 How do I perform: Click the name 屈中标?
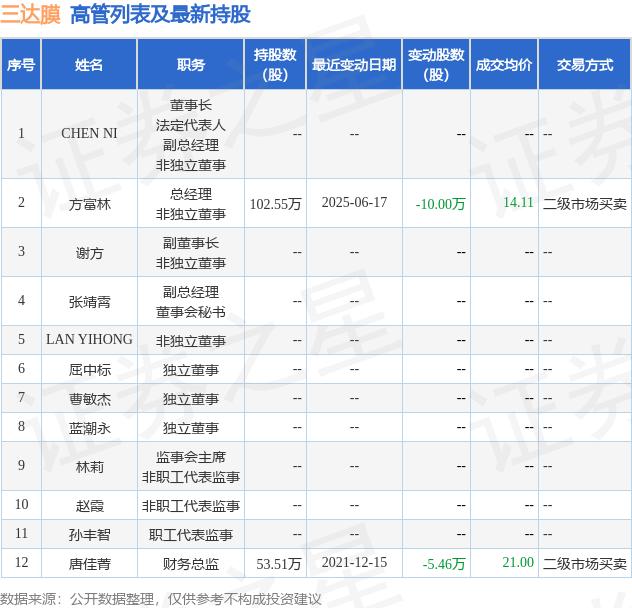click(x=89, y=370)
